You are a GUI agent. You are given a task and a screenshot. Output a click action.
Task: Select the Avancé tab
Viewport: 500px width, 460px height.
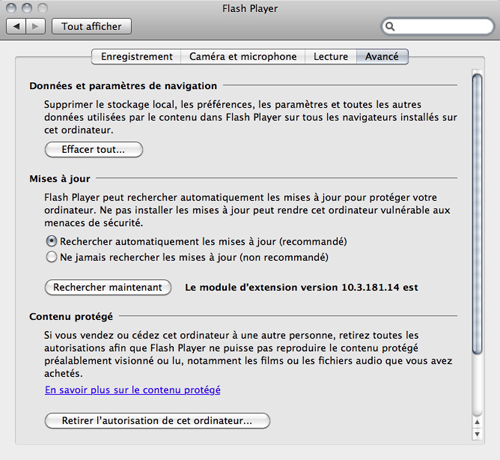click(x=382, y=57)
